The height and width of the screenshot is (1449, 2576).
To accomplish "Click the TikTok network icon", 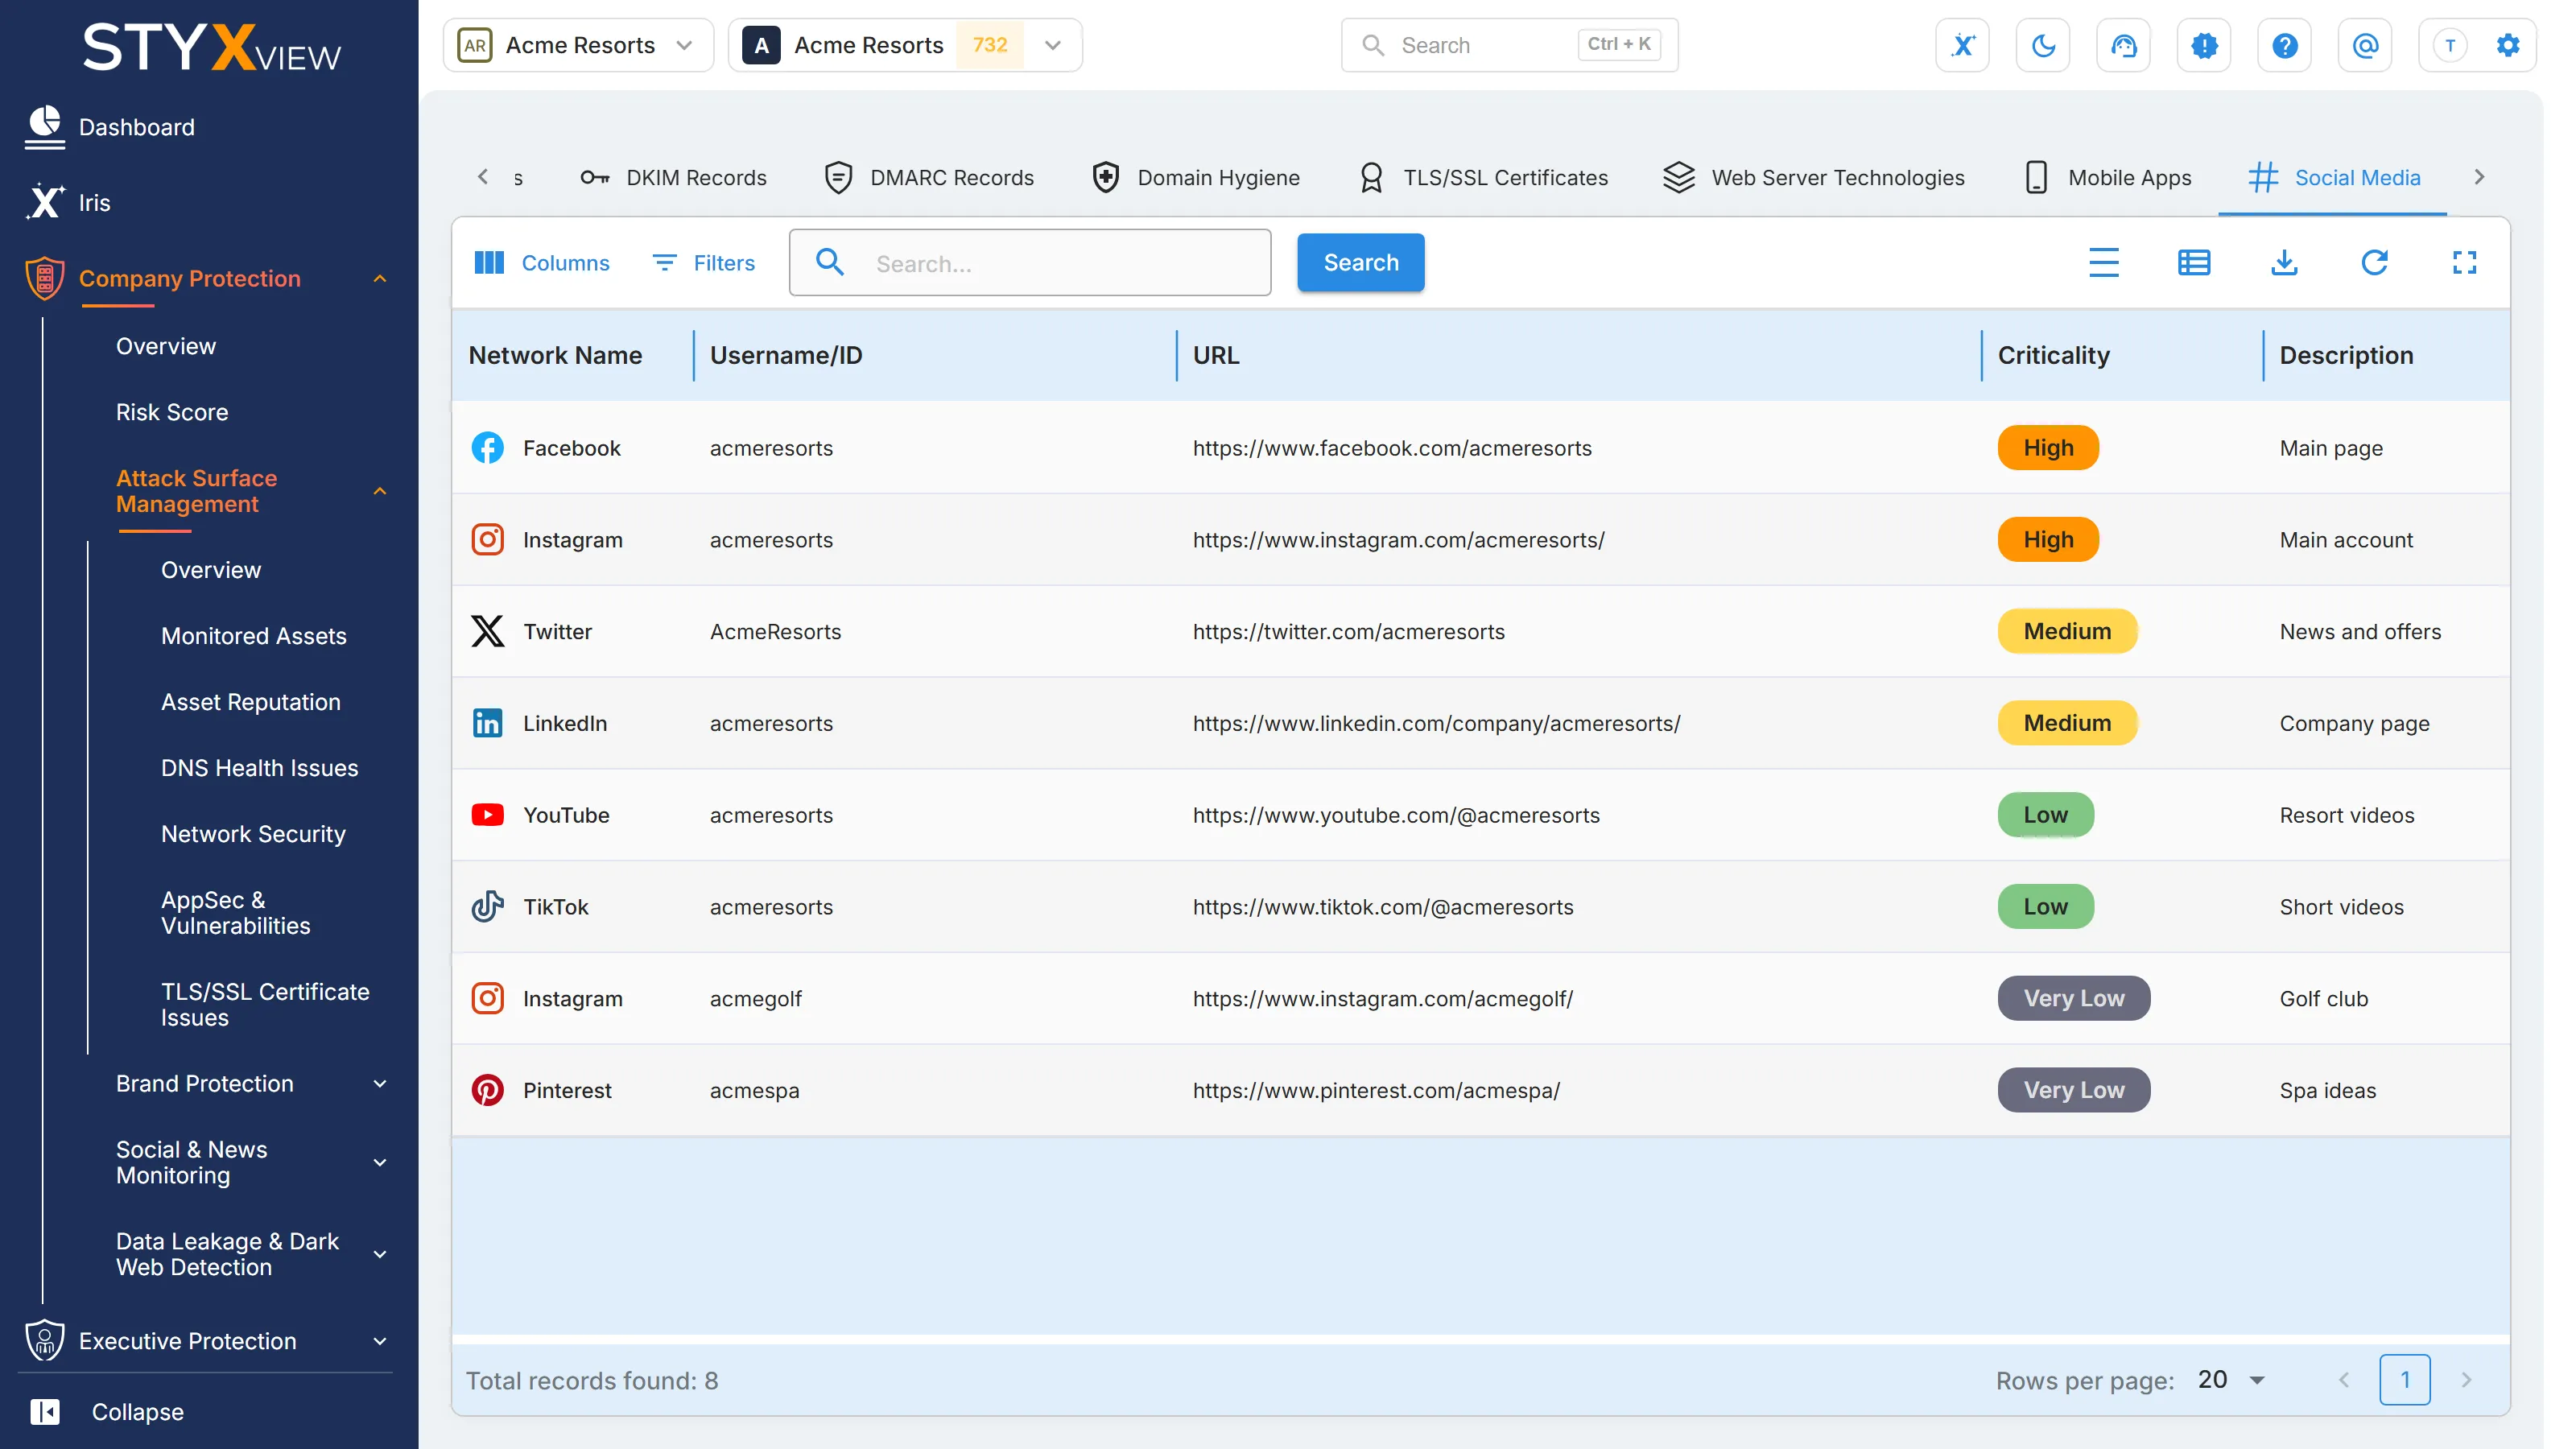I will [487, 906].
